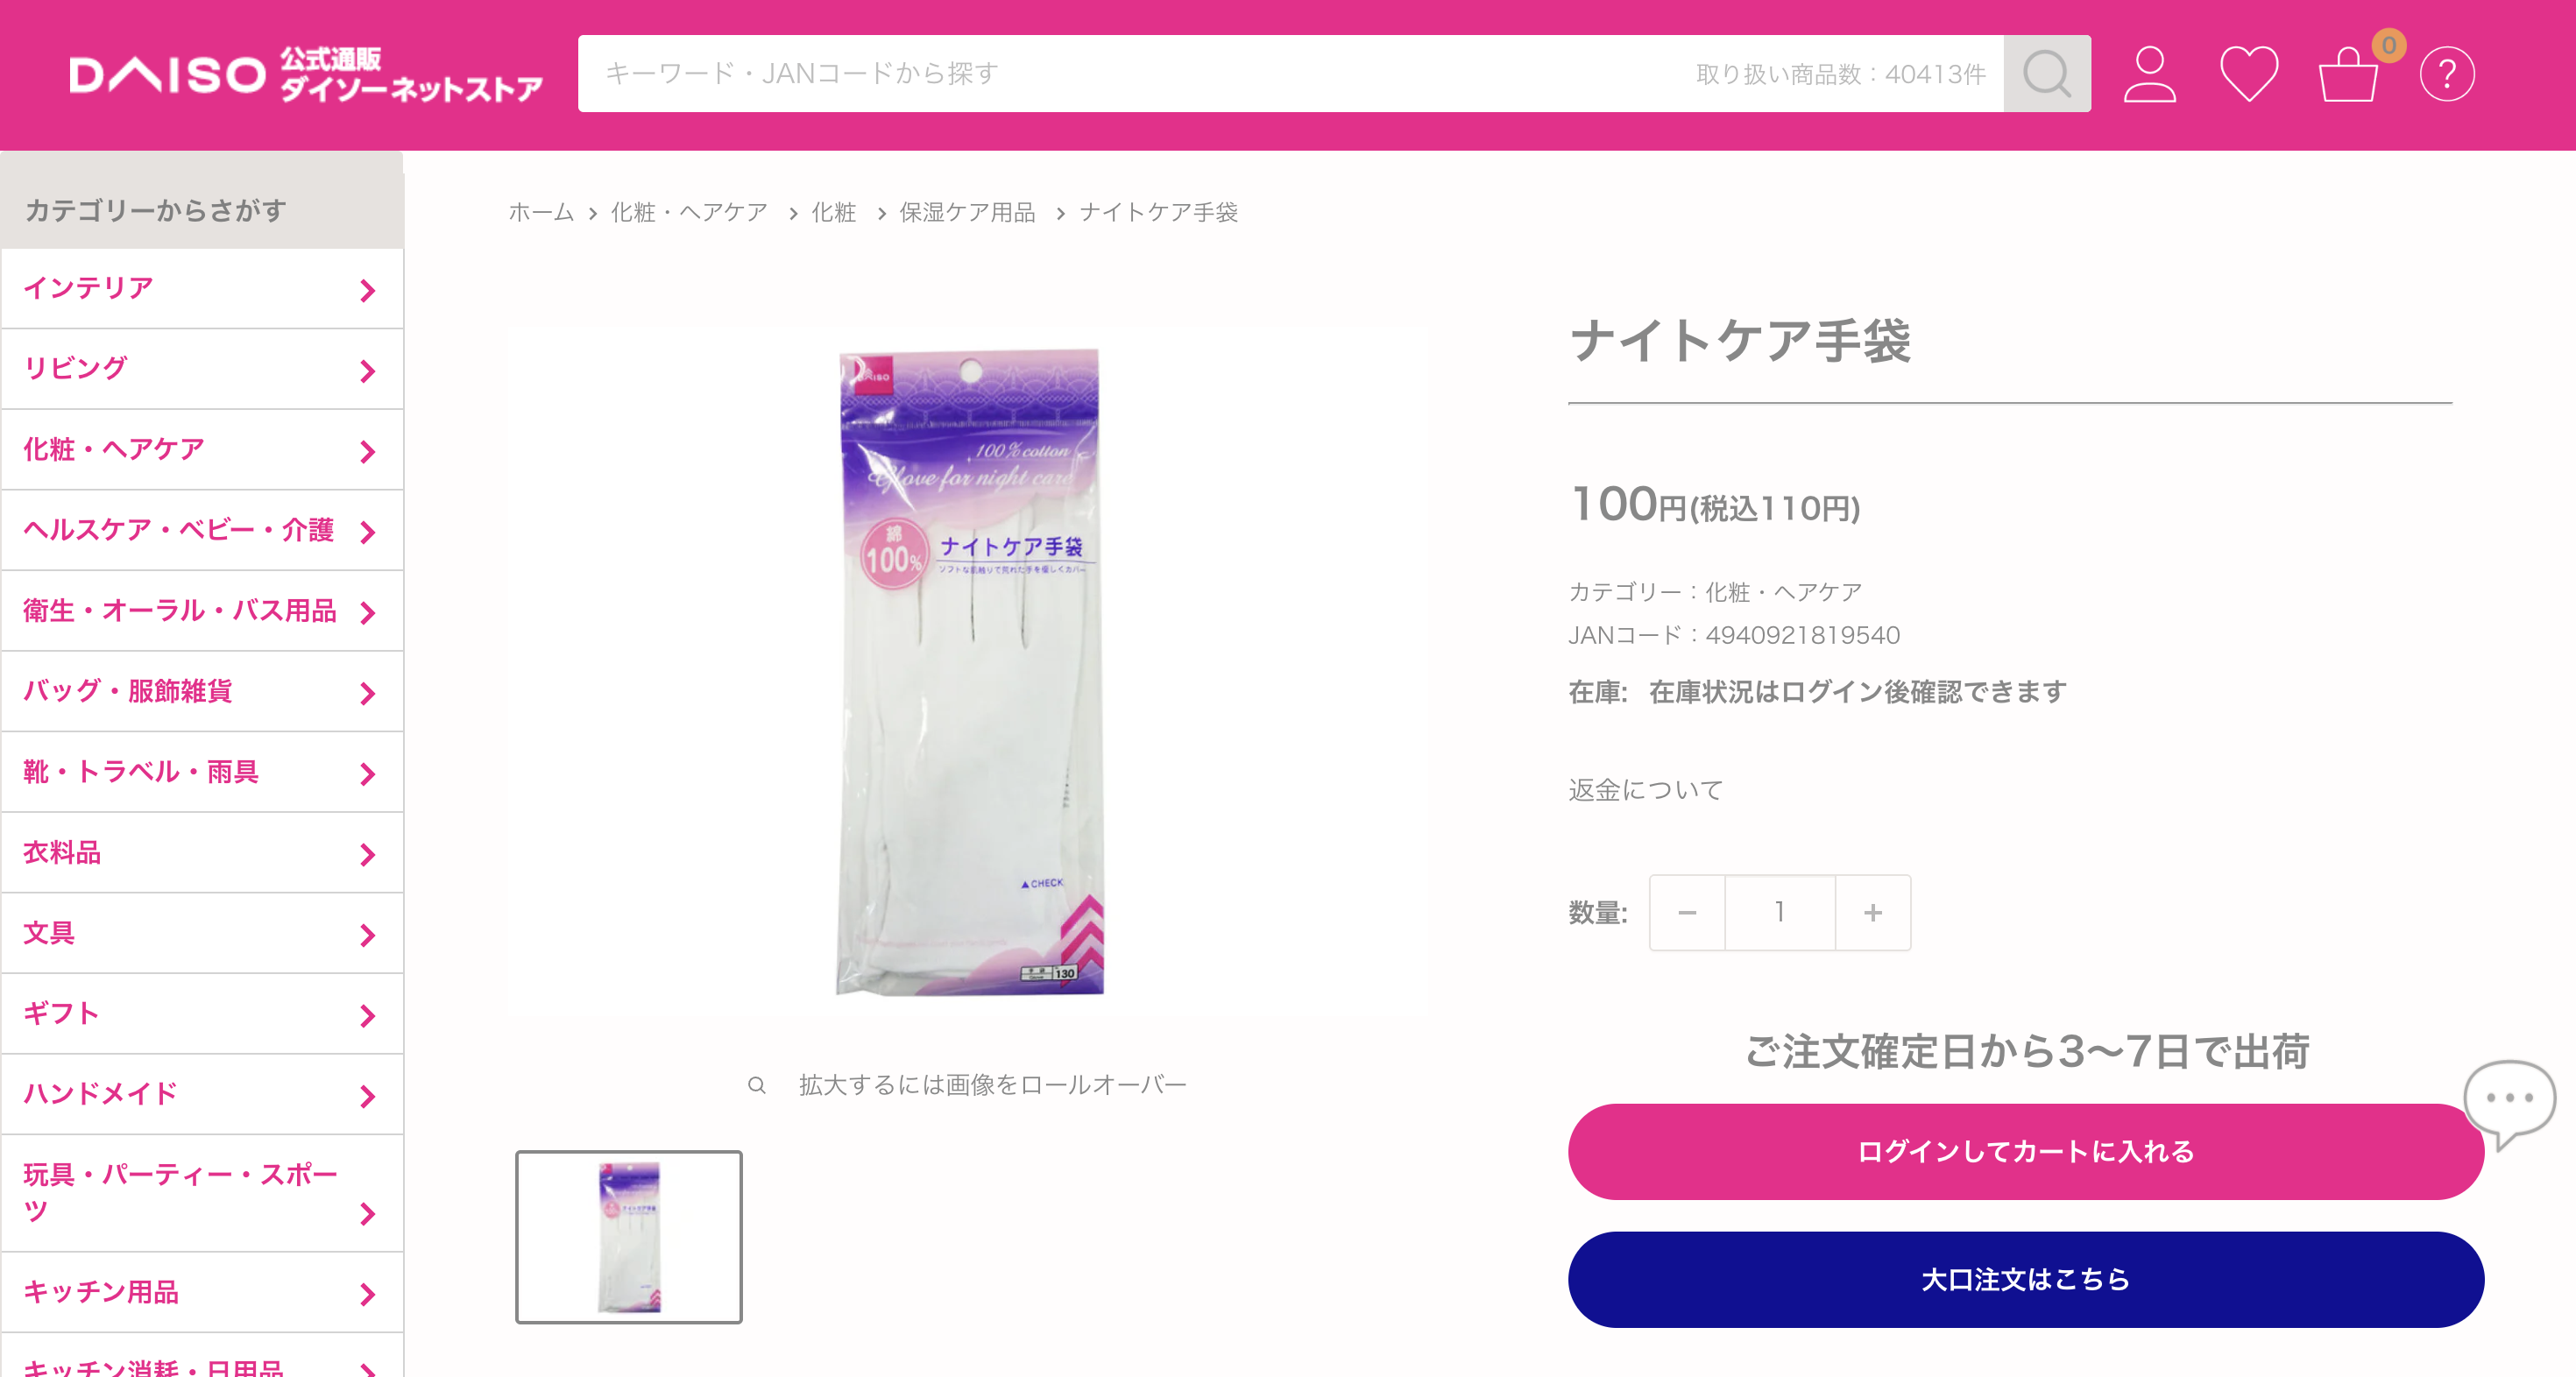This screenshot has width=2576, height=1377.
Task: Decrease quantity with minus button
Action: tap(1687, 912)
